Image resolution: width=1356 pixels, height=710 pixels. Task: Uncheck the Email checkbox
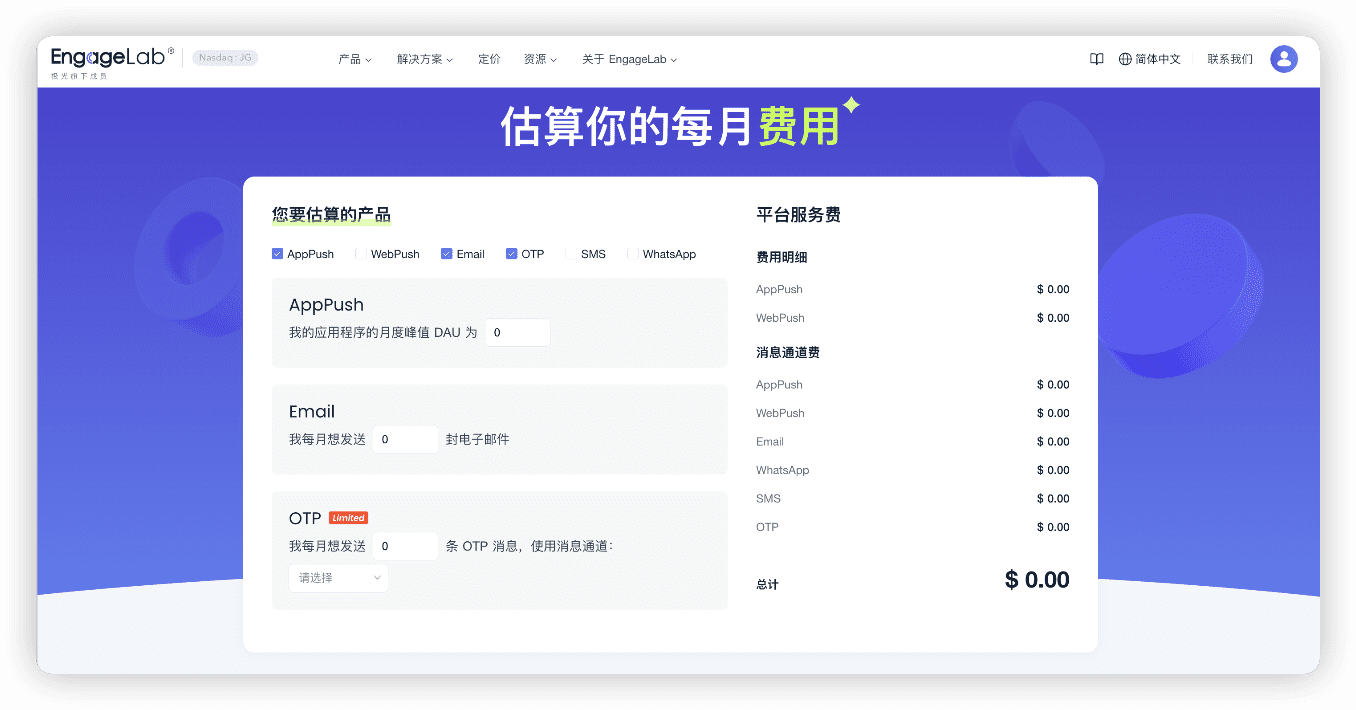click(x=447, y=254)
